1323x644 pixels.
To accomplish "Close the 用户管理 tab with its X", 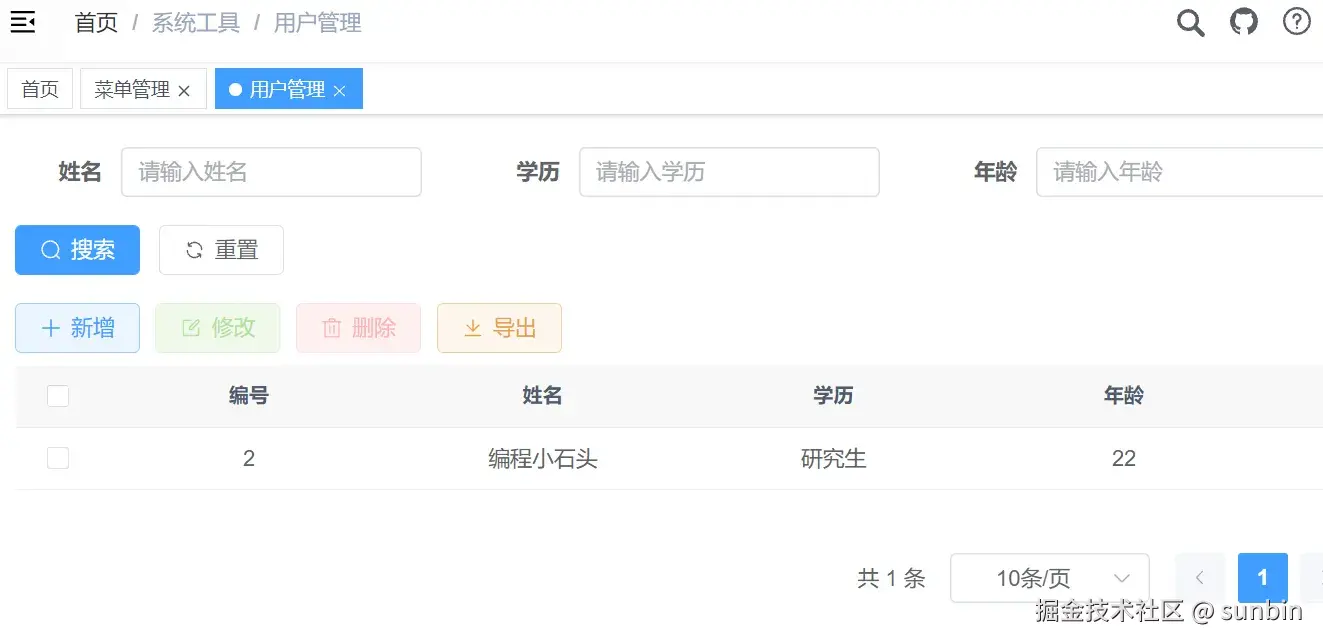I will 339,91.
